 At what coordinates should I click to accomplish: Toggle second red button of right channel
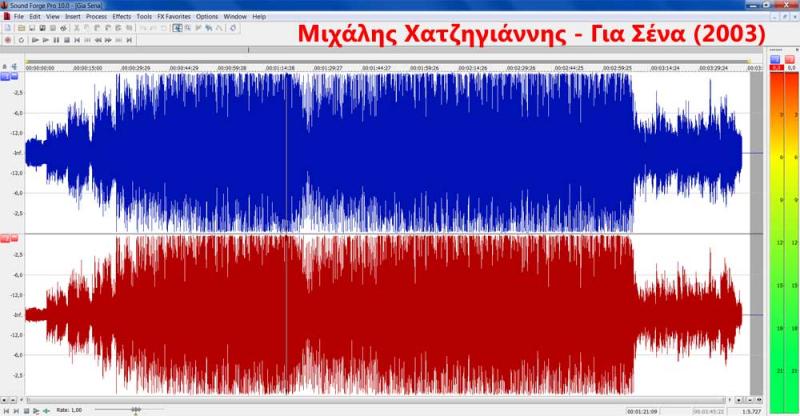pos(14,238)
